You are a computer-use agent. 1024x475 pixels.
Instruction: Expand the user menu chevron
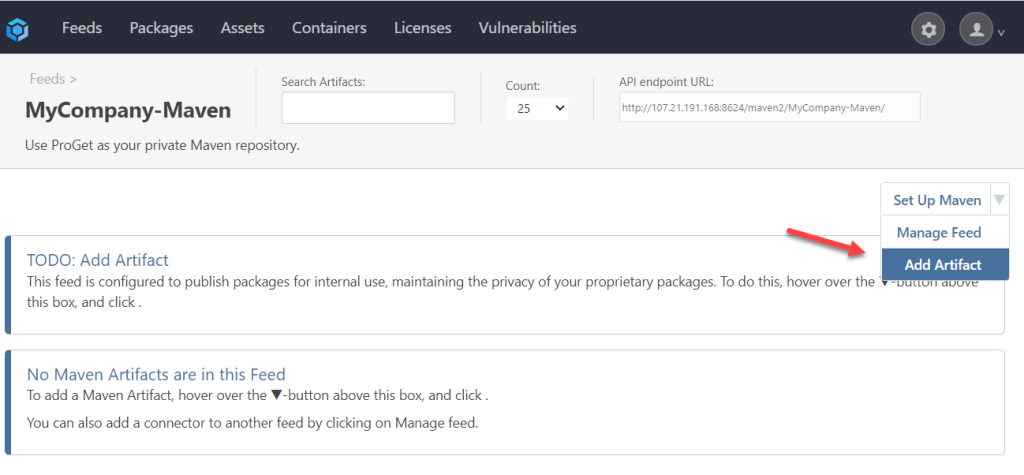click(1000, 33)
